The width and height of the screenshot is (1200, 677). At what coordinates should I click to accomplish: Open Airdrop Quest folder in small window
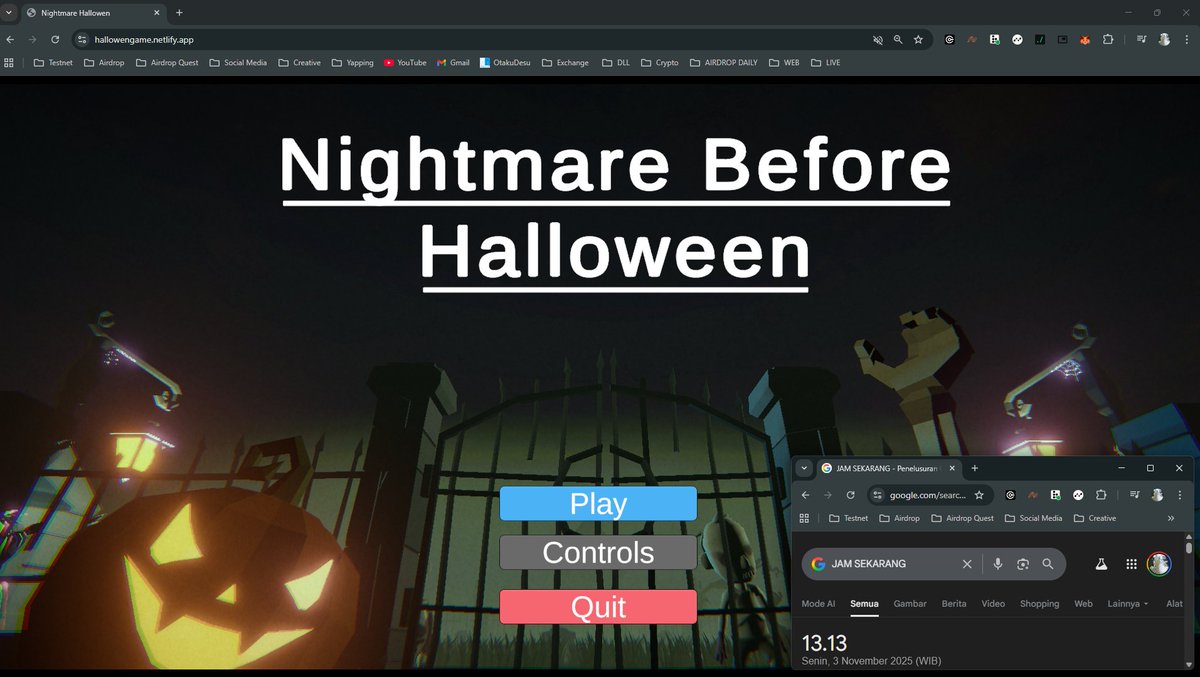click(x=962, y=518)
